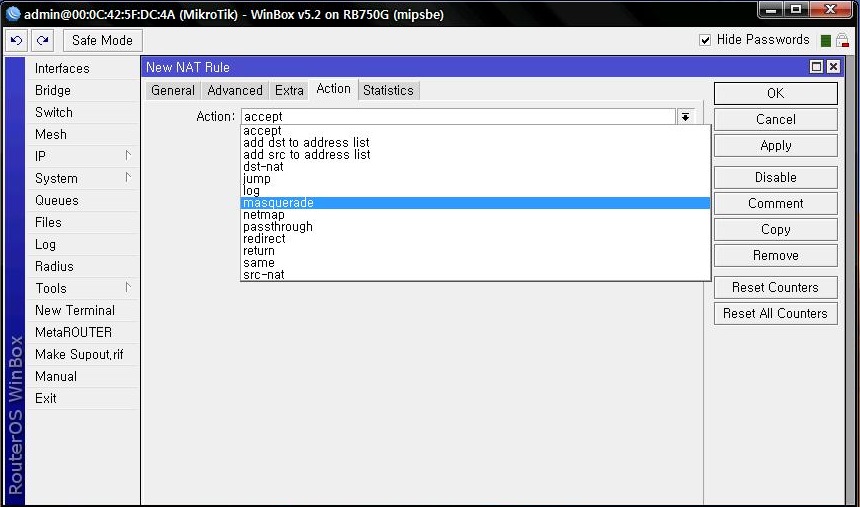860x507 pixels.
Task: Click the Cancel button
Action: 776,119
